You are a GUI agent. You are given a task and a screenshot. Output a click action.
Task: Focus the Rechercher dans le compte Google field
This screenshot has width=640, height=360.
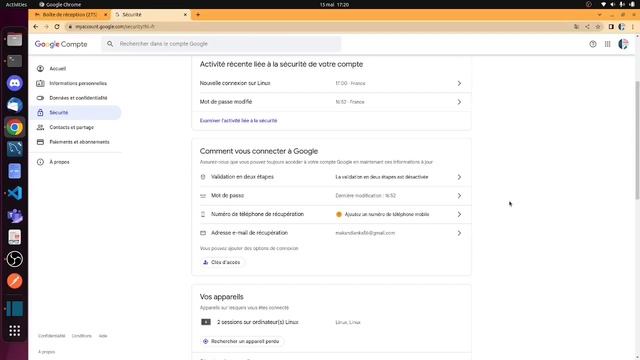[221, 44]
